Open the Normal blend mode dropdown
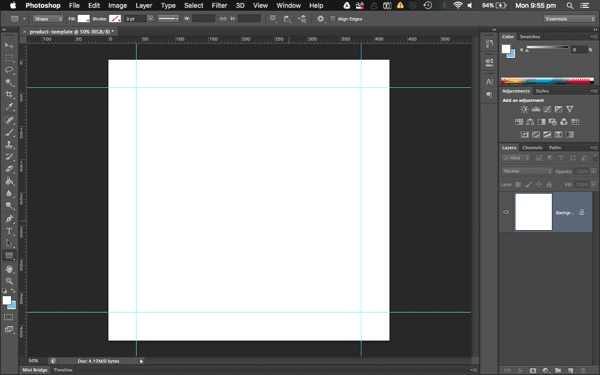Screen dimensions: 600x375 coord(527,171)
